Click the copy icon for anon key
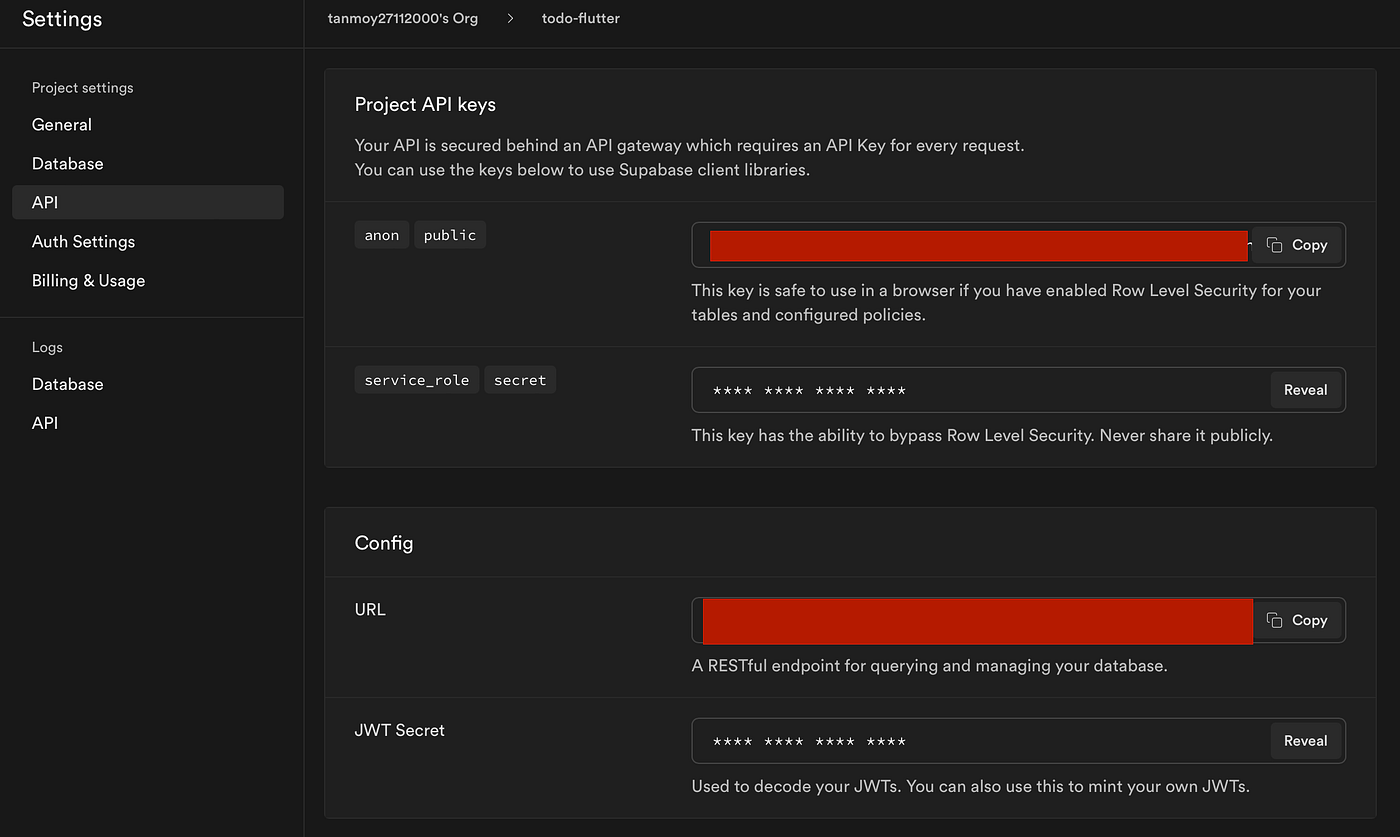 (1274, 245)
